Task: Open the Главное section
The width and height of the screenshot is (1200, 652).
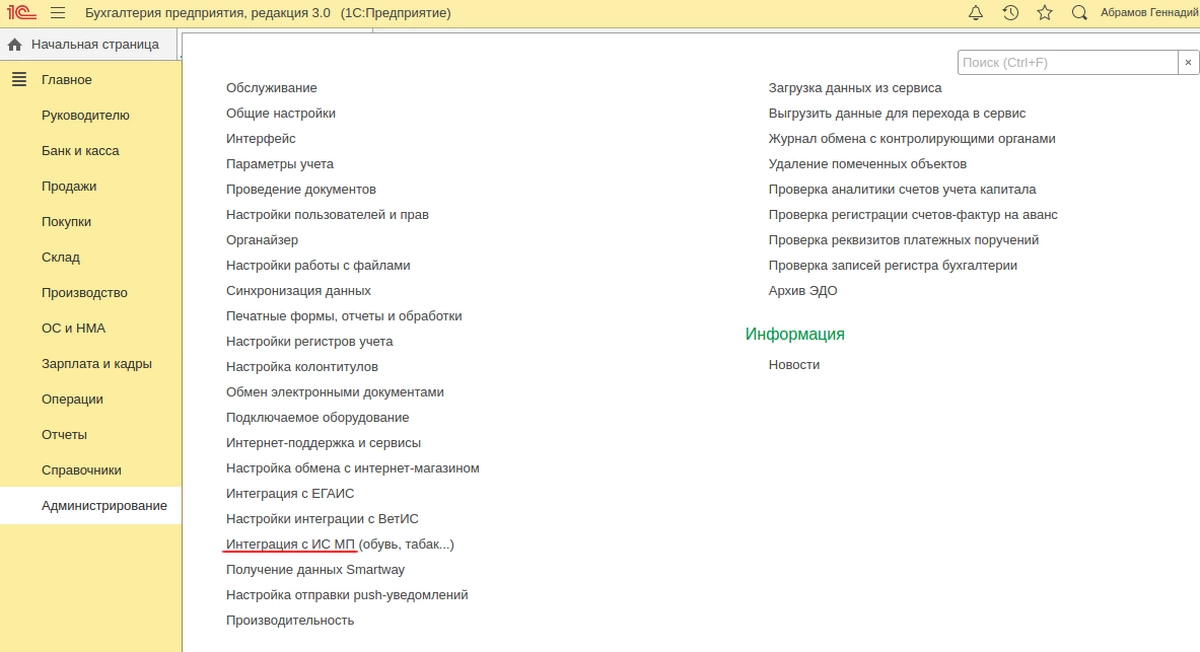Action: coord(66,80)
